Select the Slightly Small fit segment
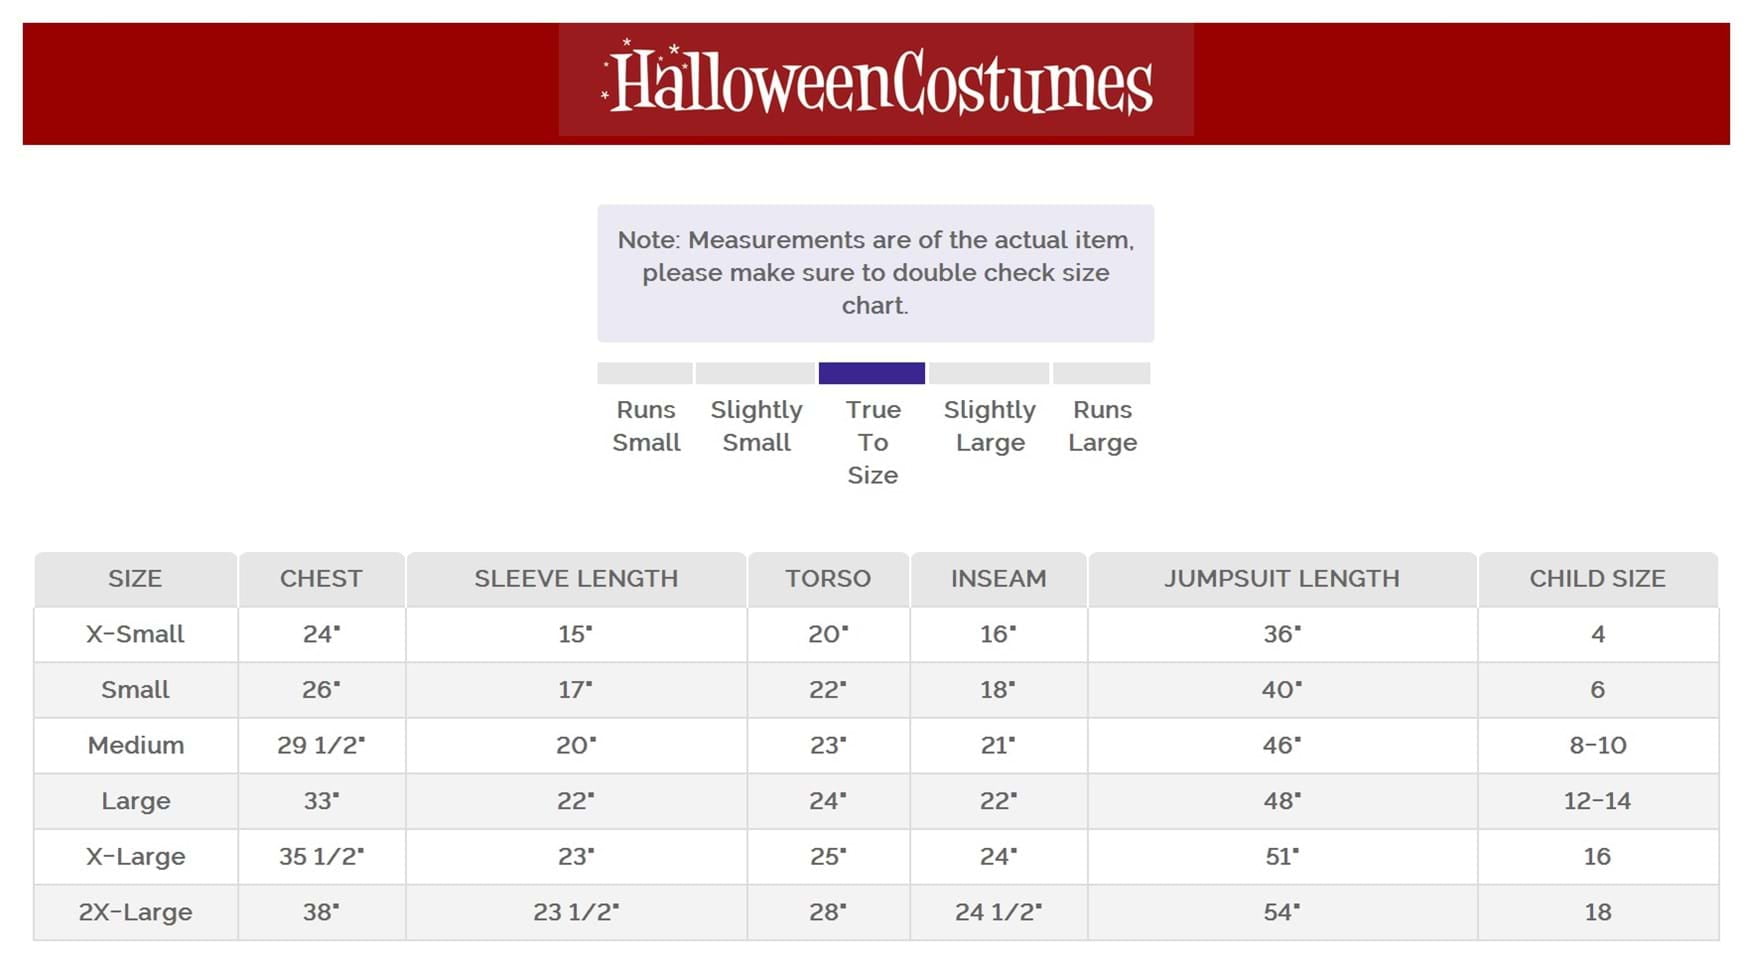Image resolution: width=1750 pixels, height=974 pixels. pos(755,373)
